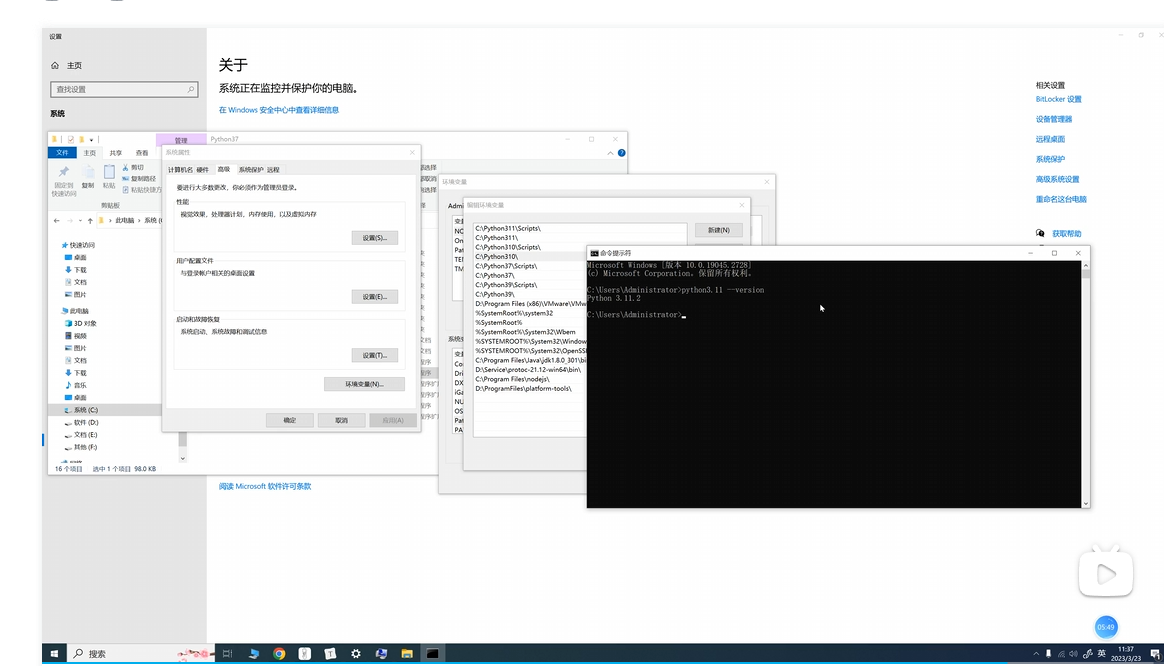Screen dimensions: 1164x666
Task: Click Explorer sidebar scroll-down arrow
Action: pos(183,459)
